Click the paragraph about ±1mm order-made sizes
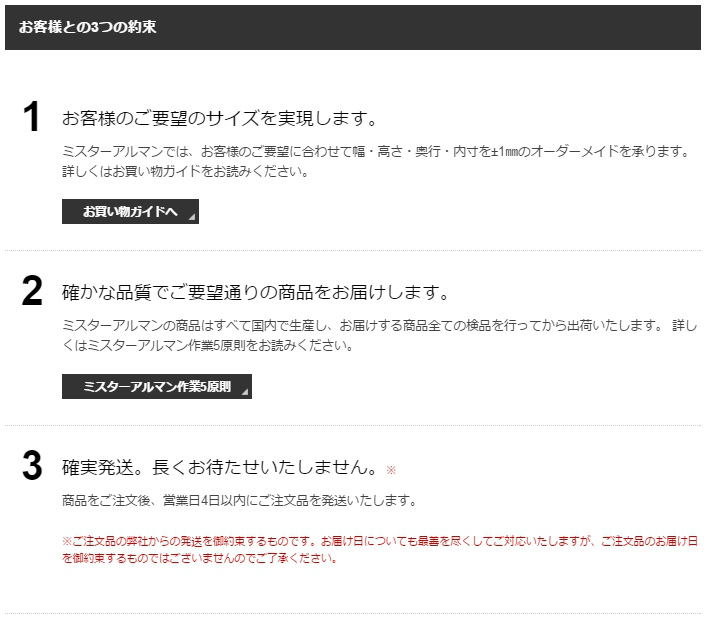 pos(376,161)
